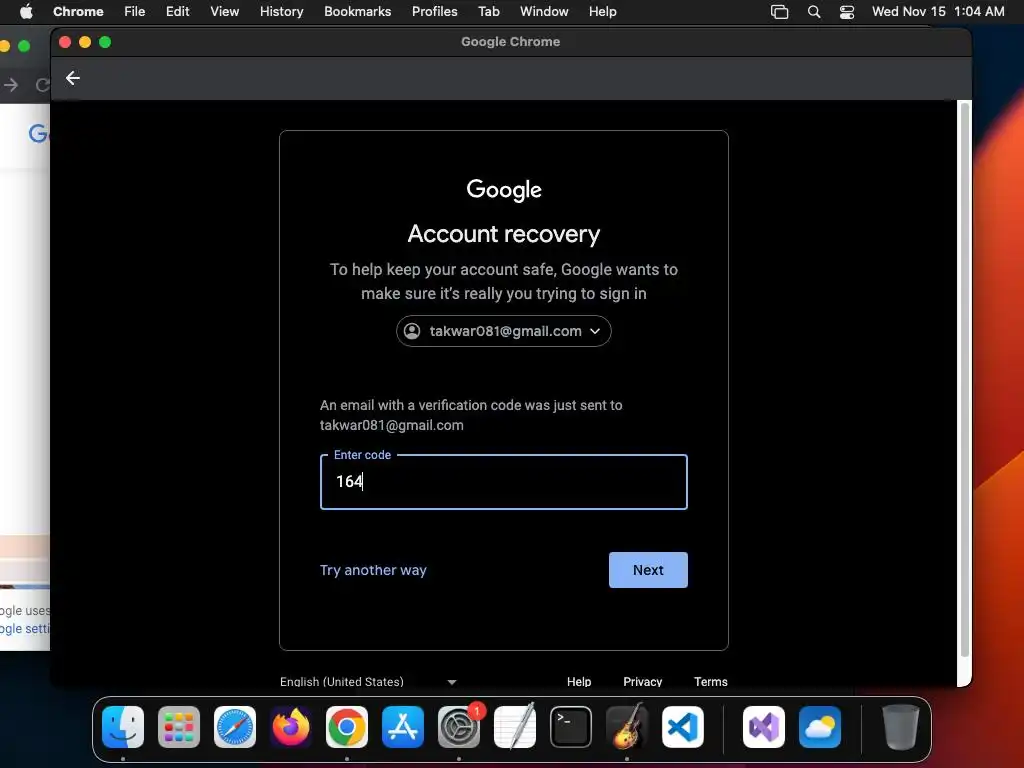Click the Google Chrome window title
Viewport: 1024px width, 768px height.
point(511,42)
